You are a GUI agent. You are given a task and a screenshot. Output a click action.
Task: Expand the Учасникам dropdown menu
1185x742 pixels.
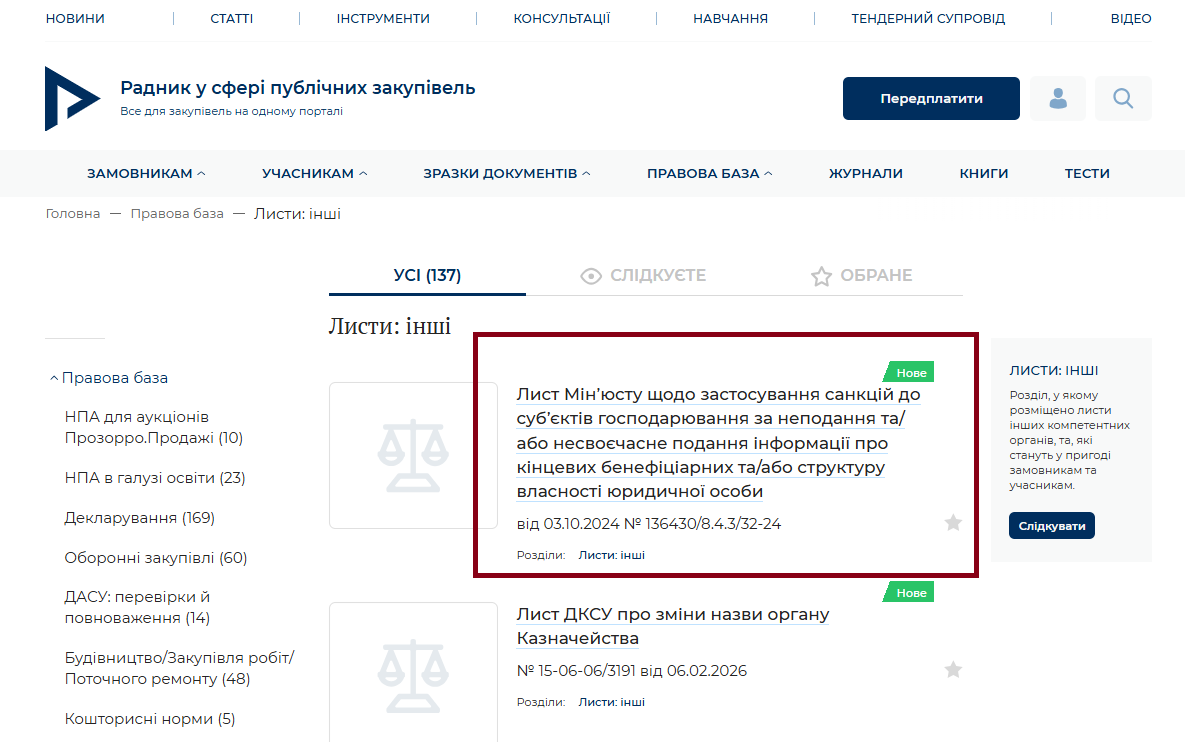(314, 174)
